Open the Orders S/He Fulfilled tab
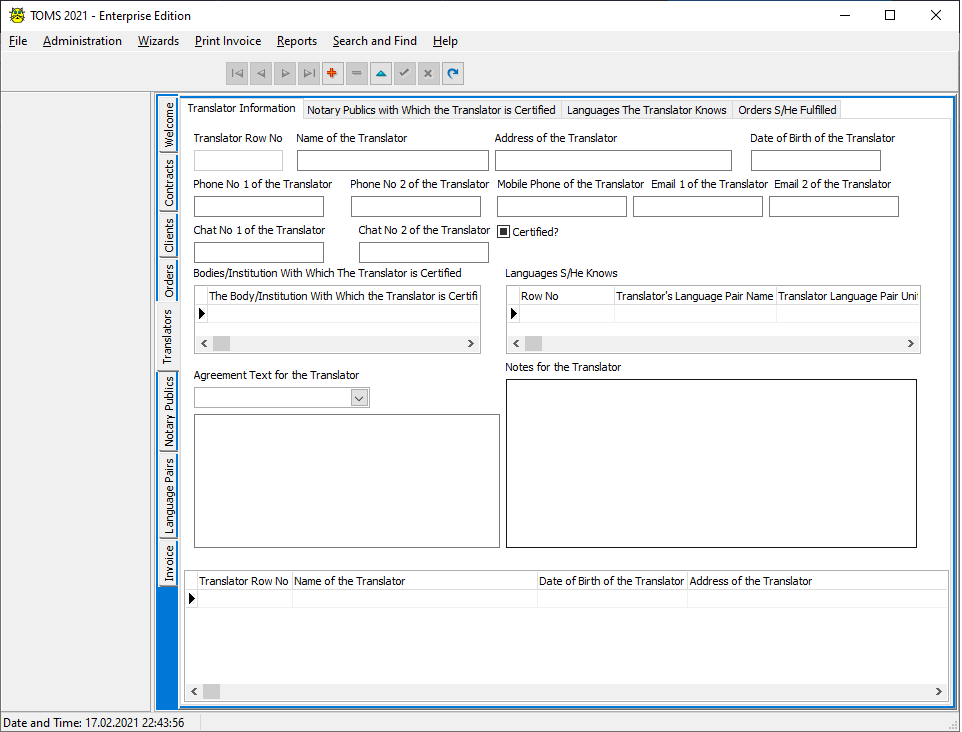962x732 pixels. (787, 110)
